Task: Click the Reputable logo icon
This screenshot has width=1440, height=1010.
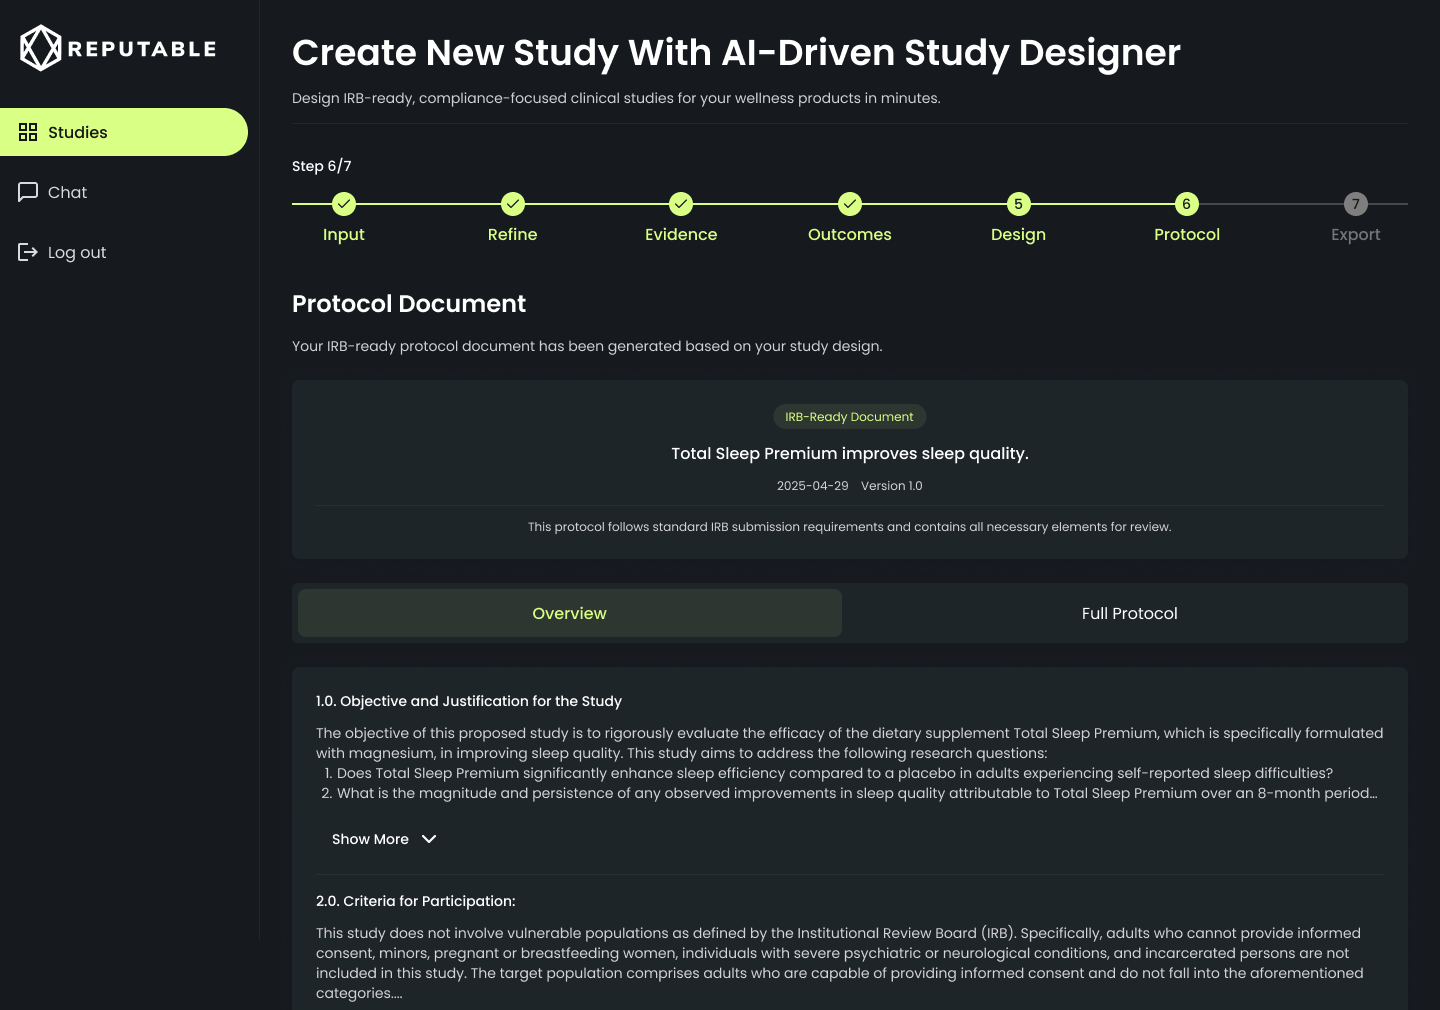Action: coord(41,48)
